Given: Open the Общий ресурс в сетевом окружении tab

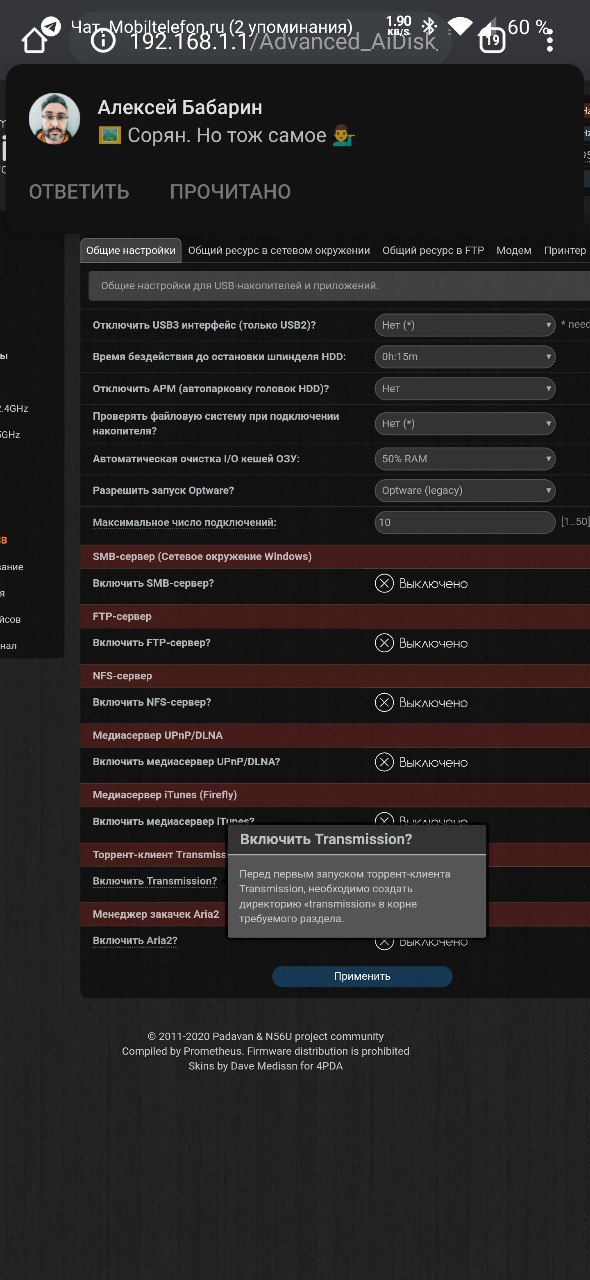Looking at the screenshot, I should point(279,251).
